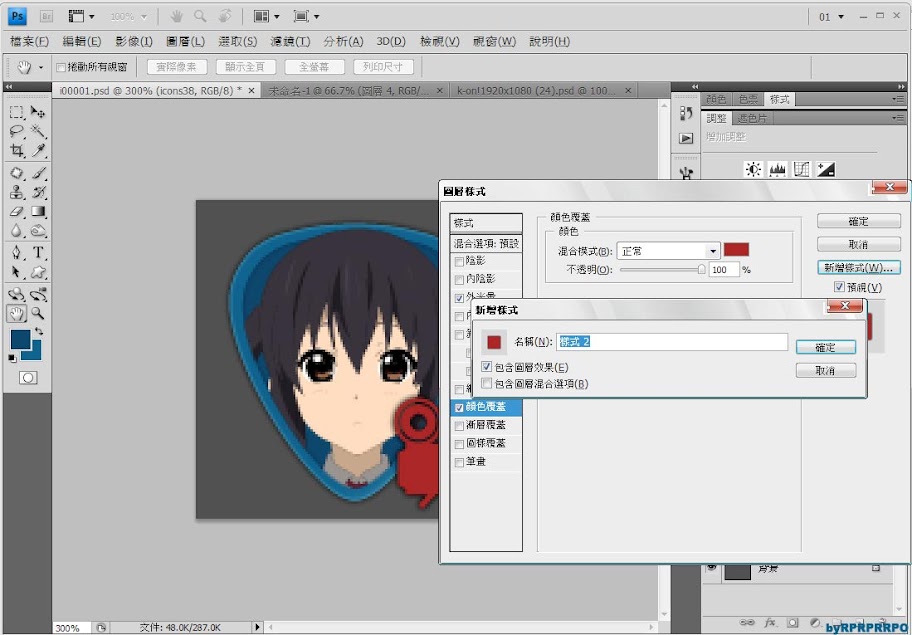Image resolution: width=912 pixels, height=635 pixels.
Task: Open the workspace switcher dropdown labeled 01
Action: [832, 17]
